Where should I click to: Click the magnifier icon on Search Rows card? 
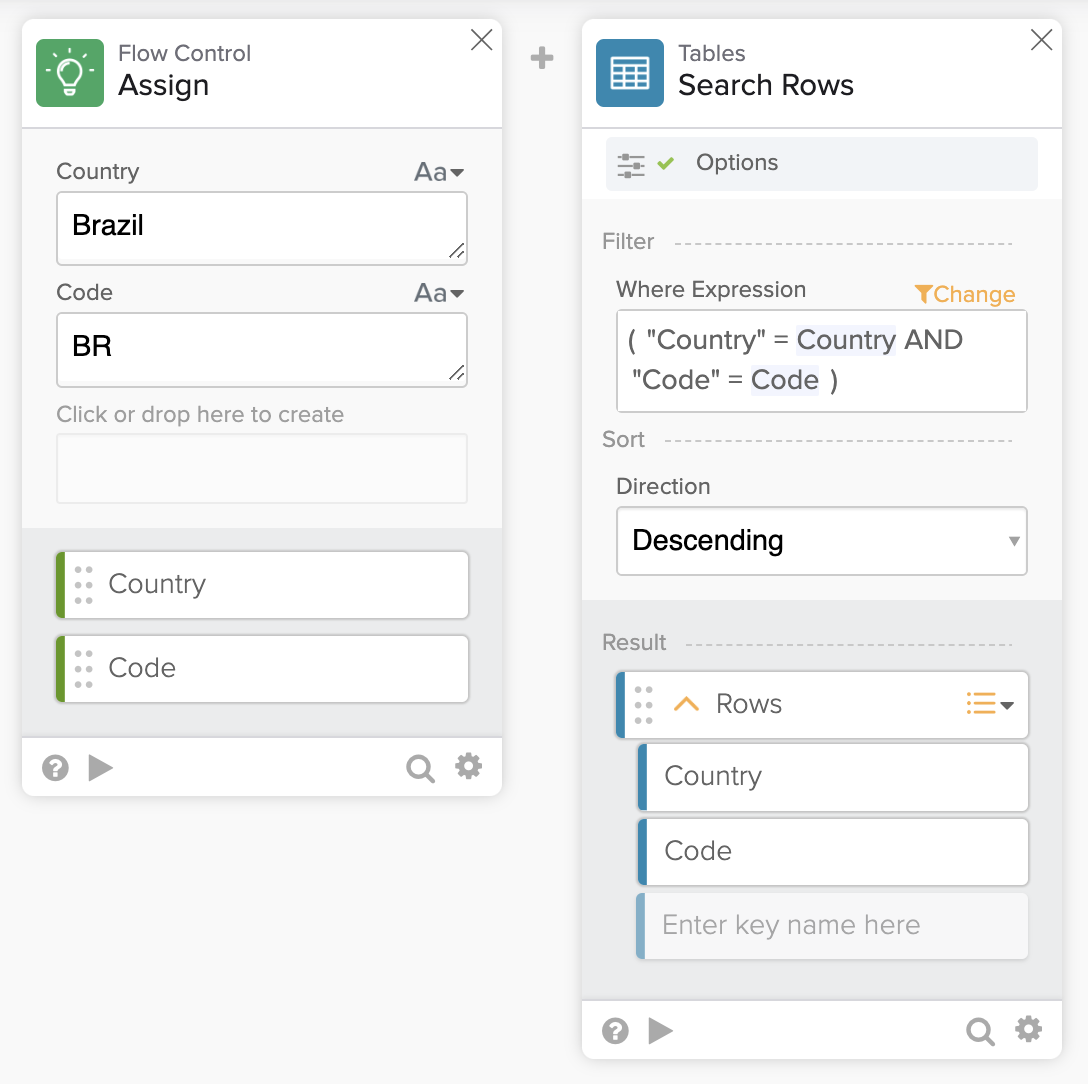(x=981, y=1031)
